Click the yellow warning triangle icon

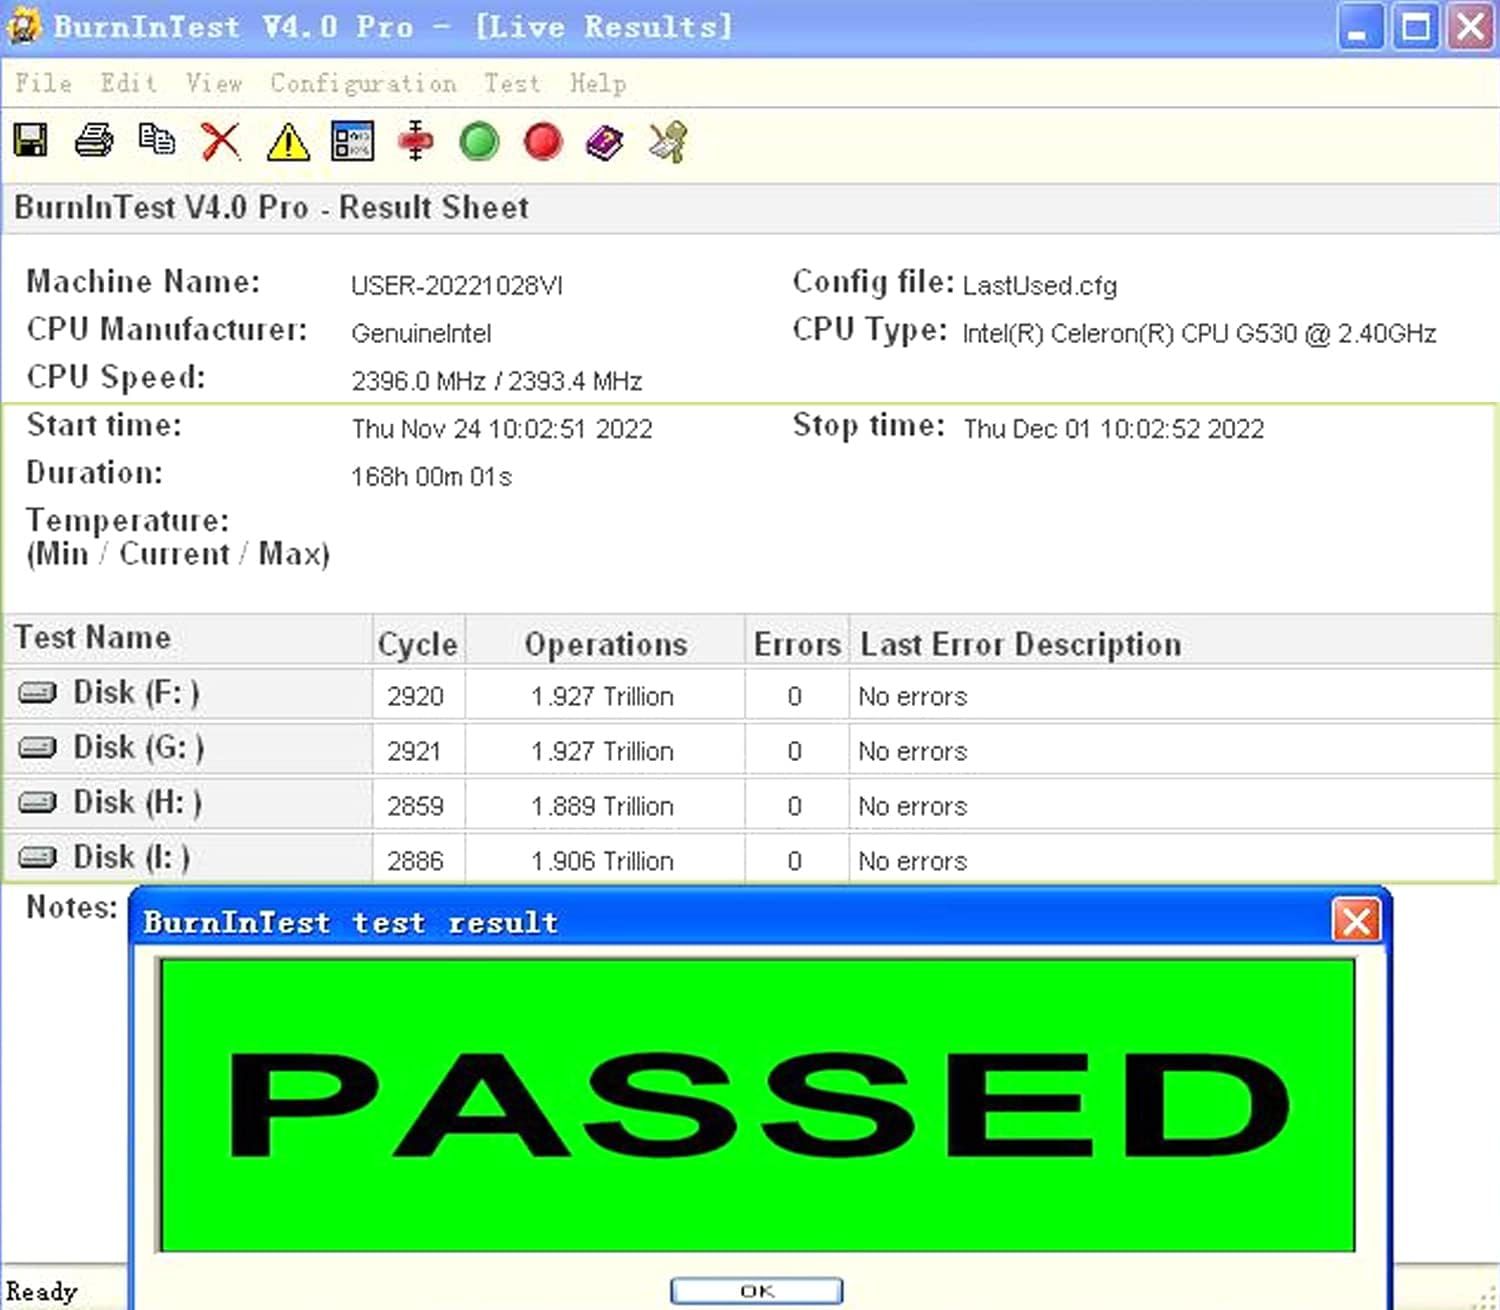click(x=288, y=142)
